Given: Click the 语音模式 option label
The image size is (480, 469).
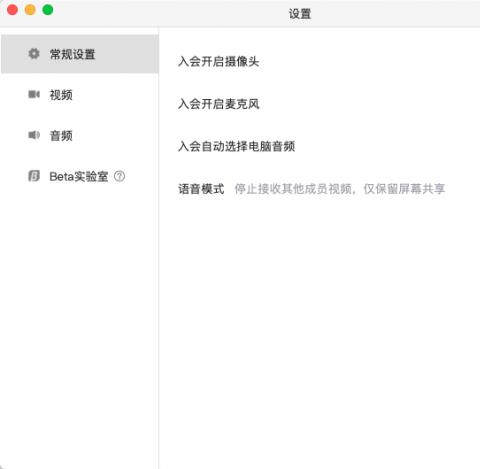Looking at the screenshot, I should coord(201,189).
